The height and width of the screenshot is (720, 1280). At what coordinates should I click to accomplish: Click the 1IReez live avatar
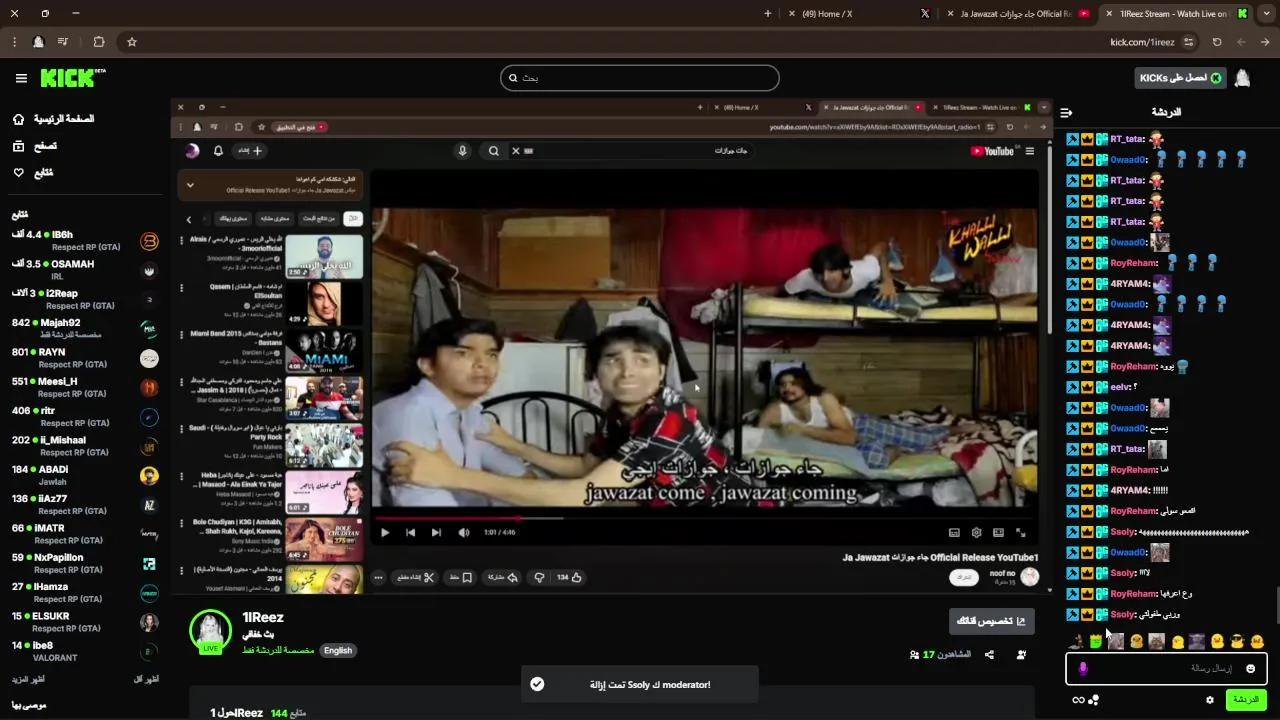point(210,630)
